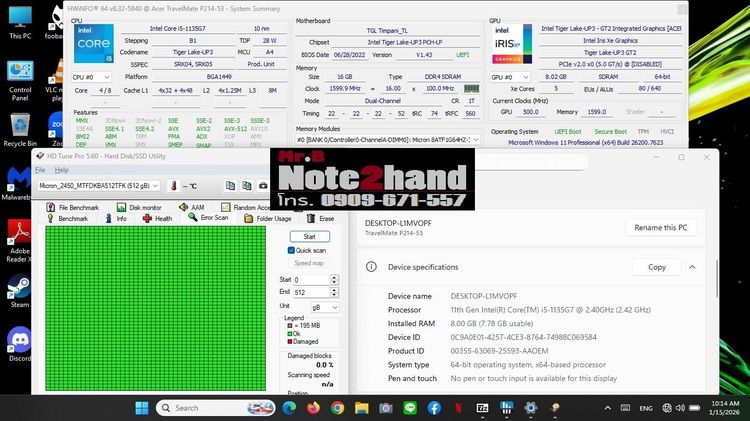The height and width of the screenshot is (421, 750).
Task: Open Facebook from the taskbar
Action: pyautogui.click(x=434, y=408)
